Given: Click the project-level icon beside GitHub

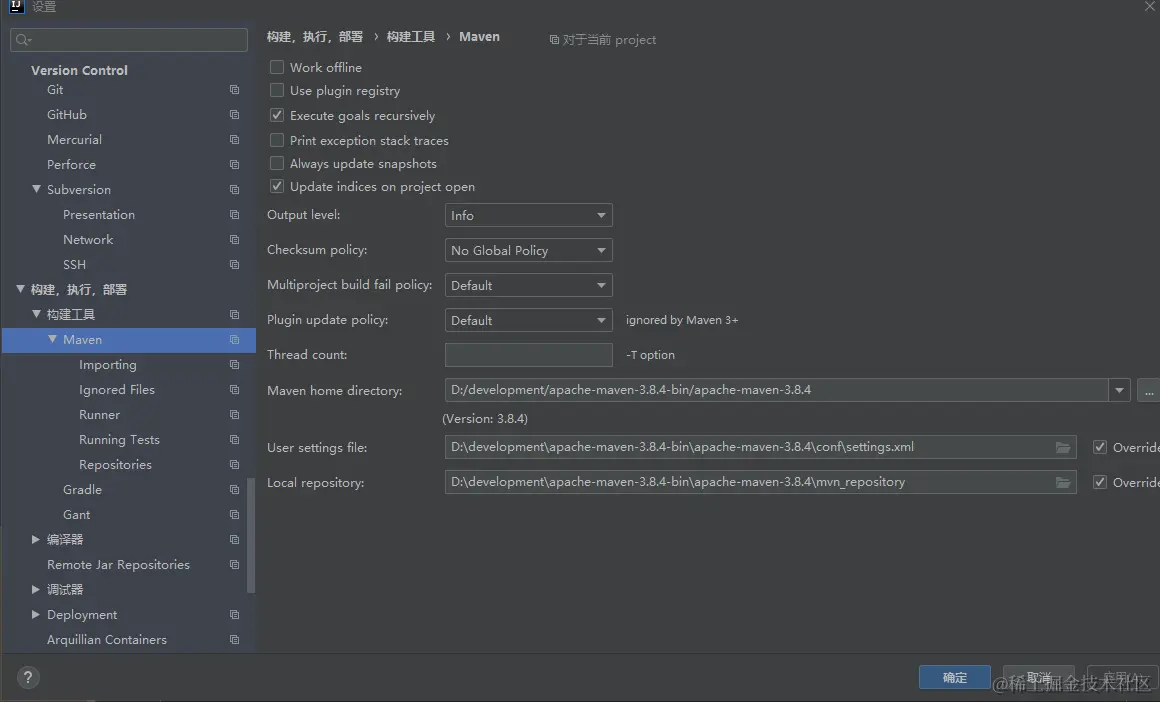Looking at the screenshot, I should point(235,115).
